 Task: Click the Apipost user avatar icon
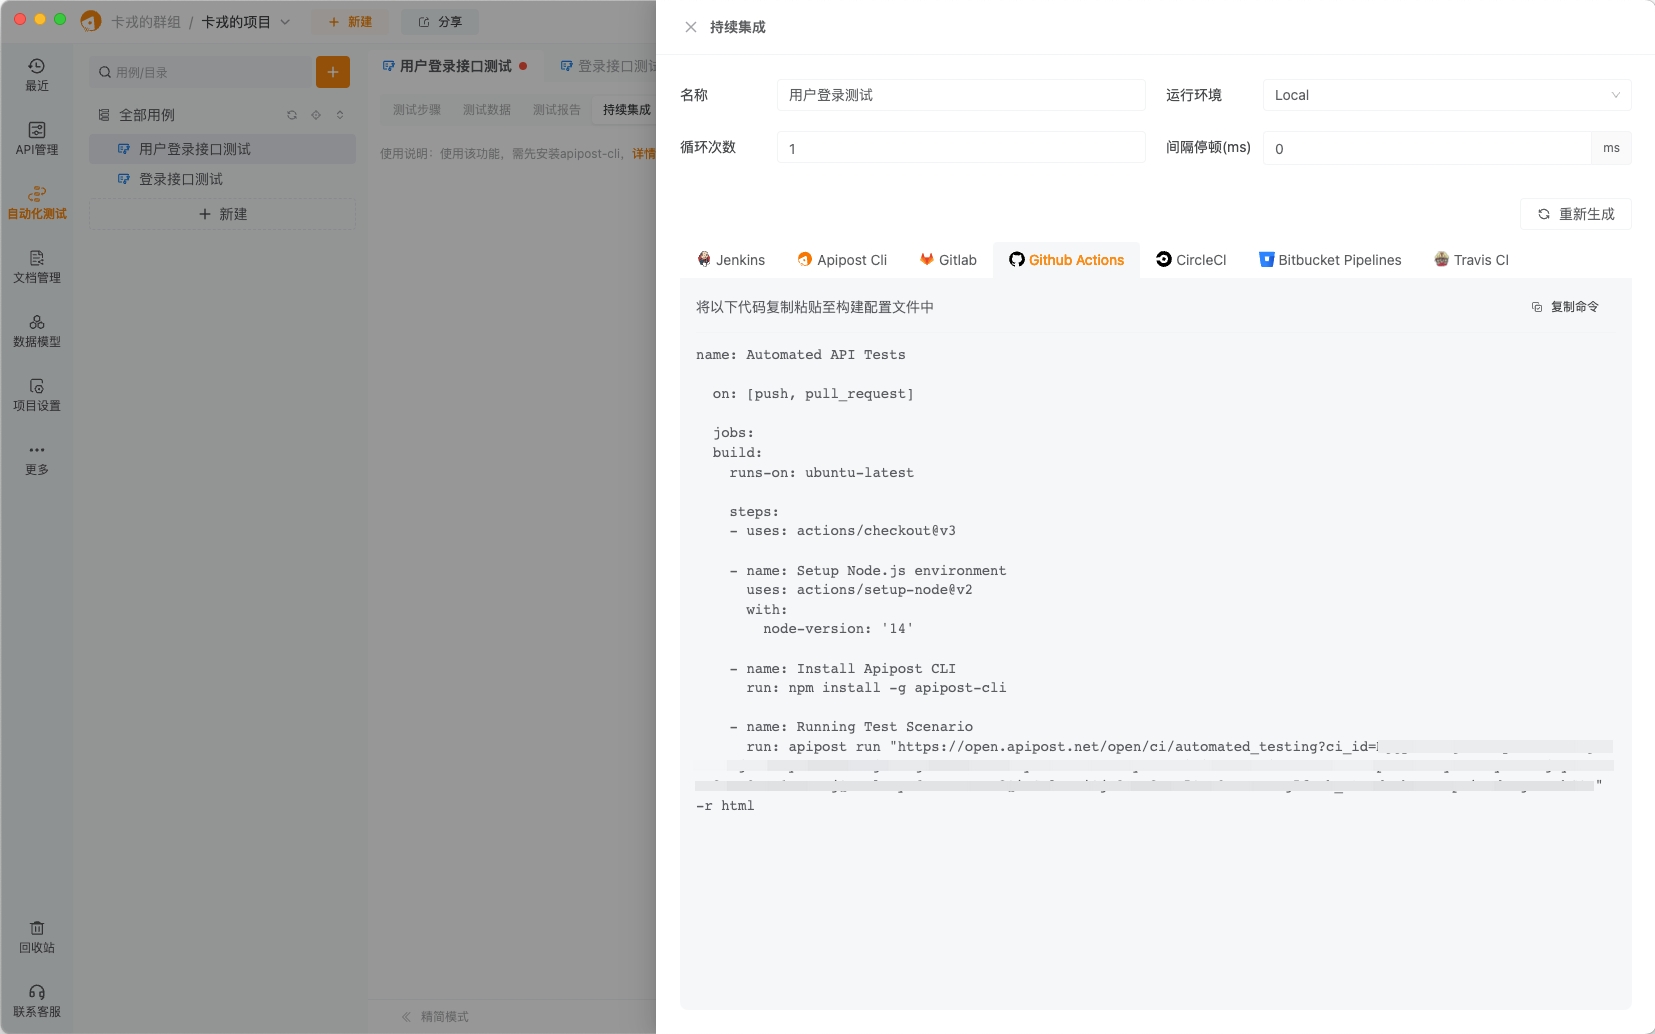pos(91,21)
